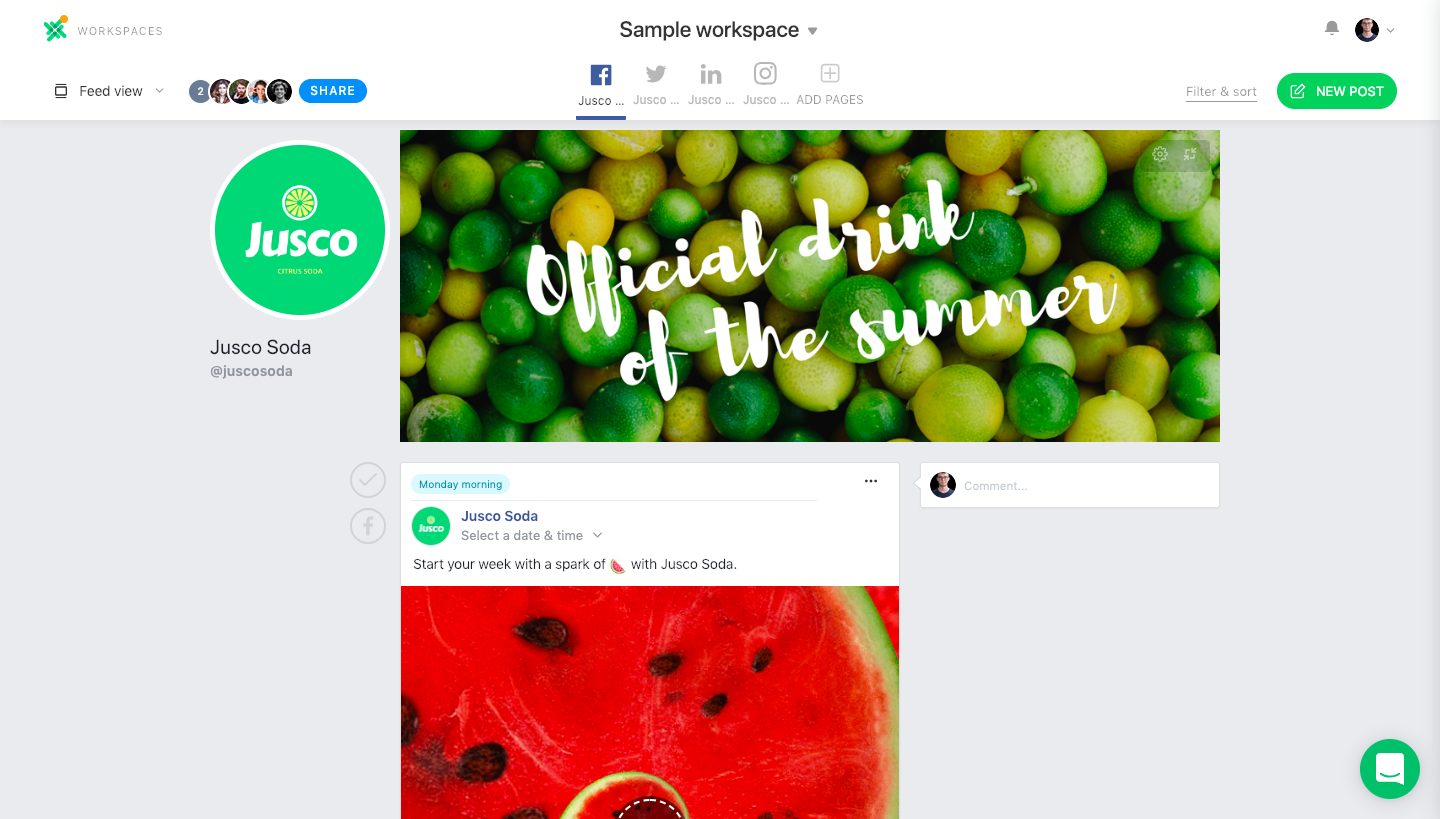Open Filter & sort link
Viewport: 1440px width, 819px height.
pos(1221,92)
